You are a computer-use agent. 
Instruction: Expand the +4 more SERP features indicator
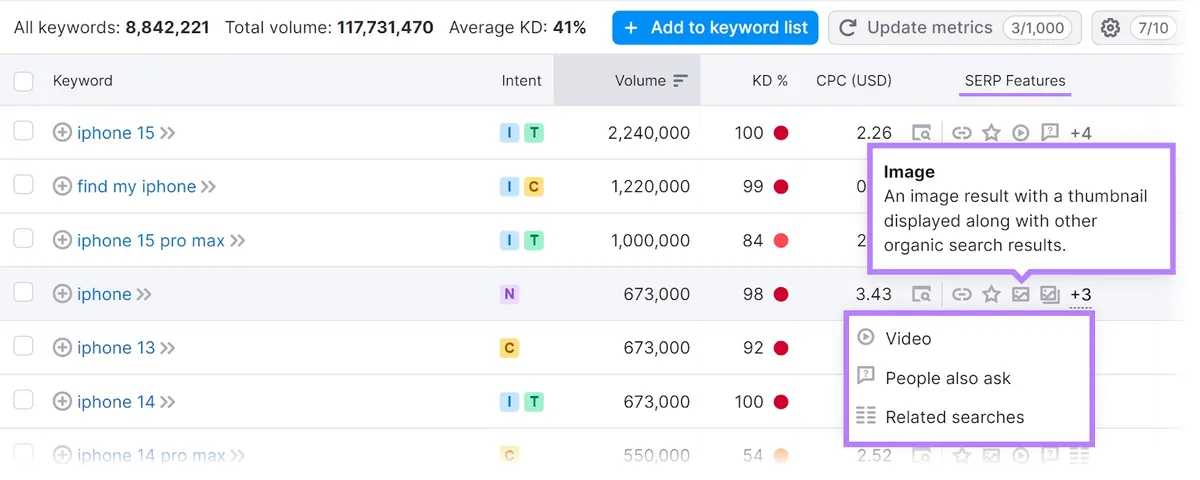click(1080, 133)
